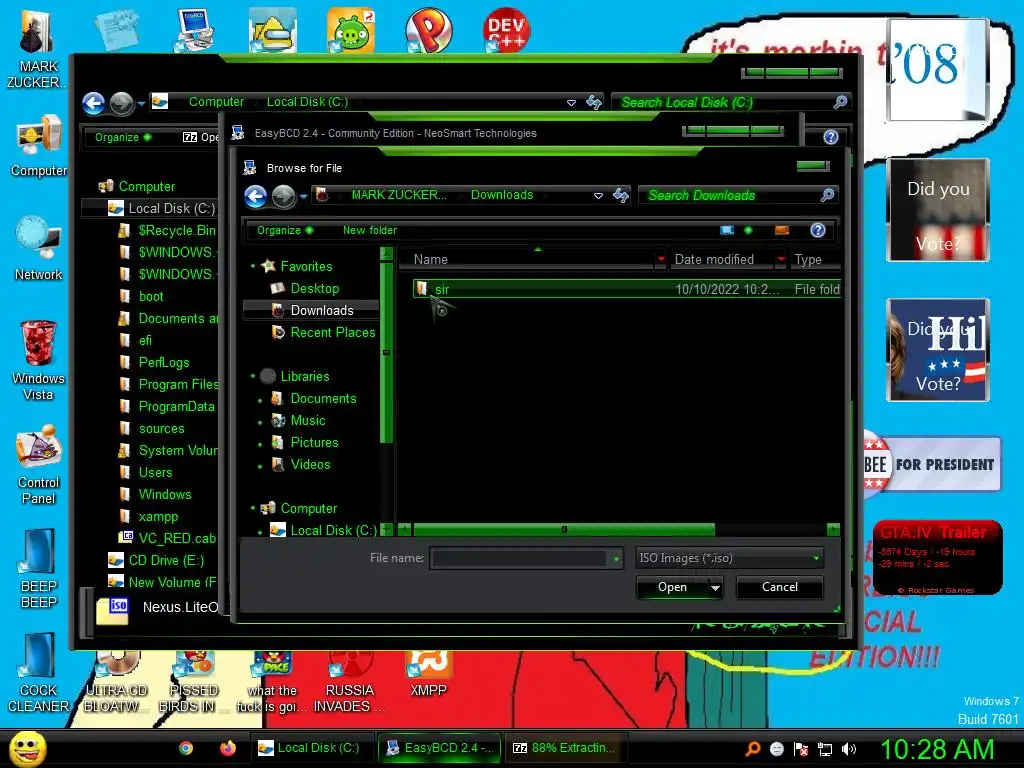Open ISO Images (*.iso) file type dropdown
1024x768 pixels.
[816, 558]
